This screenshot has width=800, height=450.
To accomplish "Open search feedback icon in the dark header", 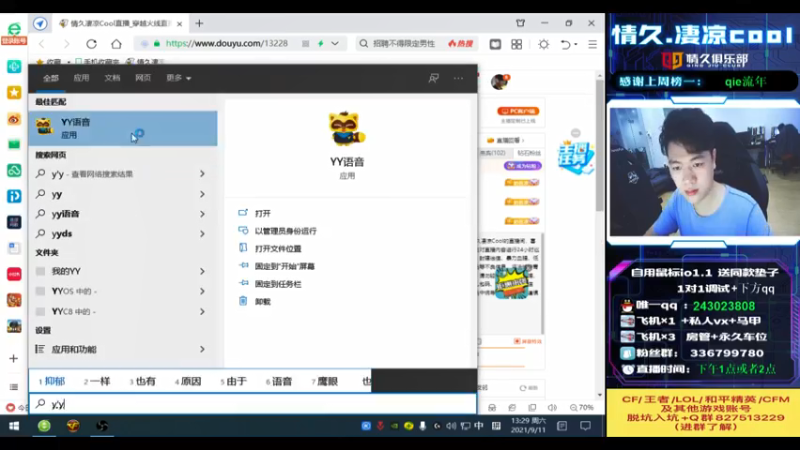I will pyautogui.click(x=434, y=78).
